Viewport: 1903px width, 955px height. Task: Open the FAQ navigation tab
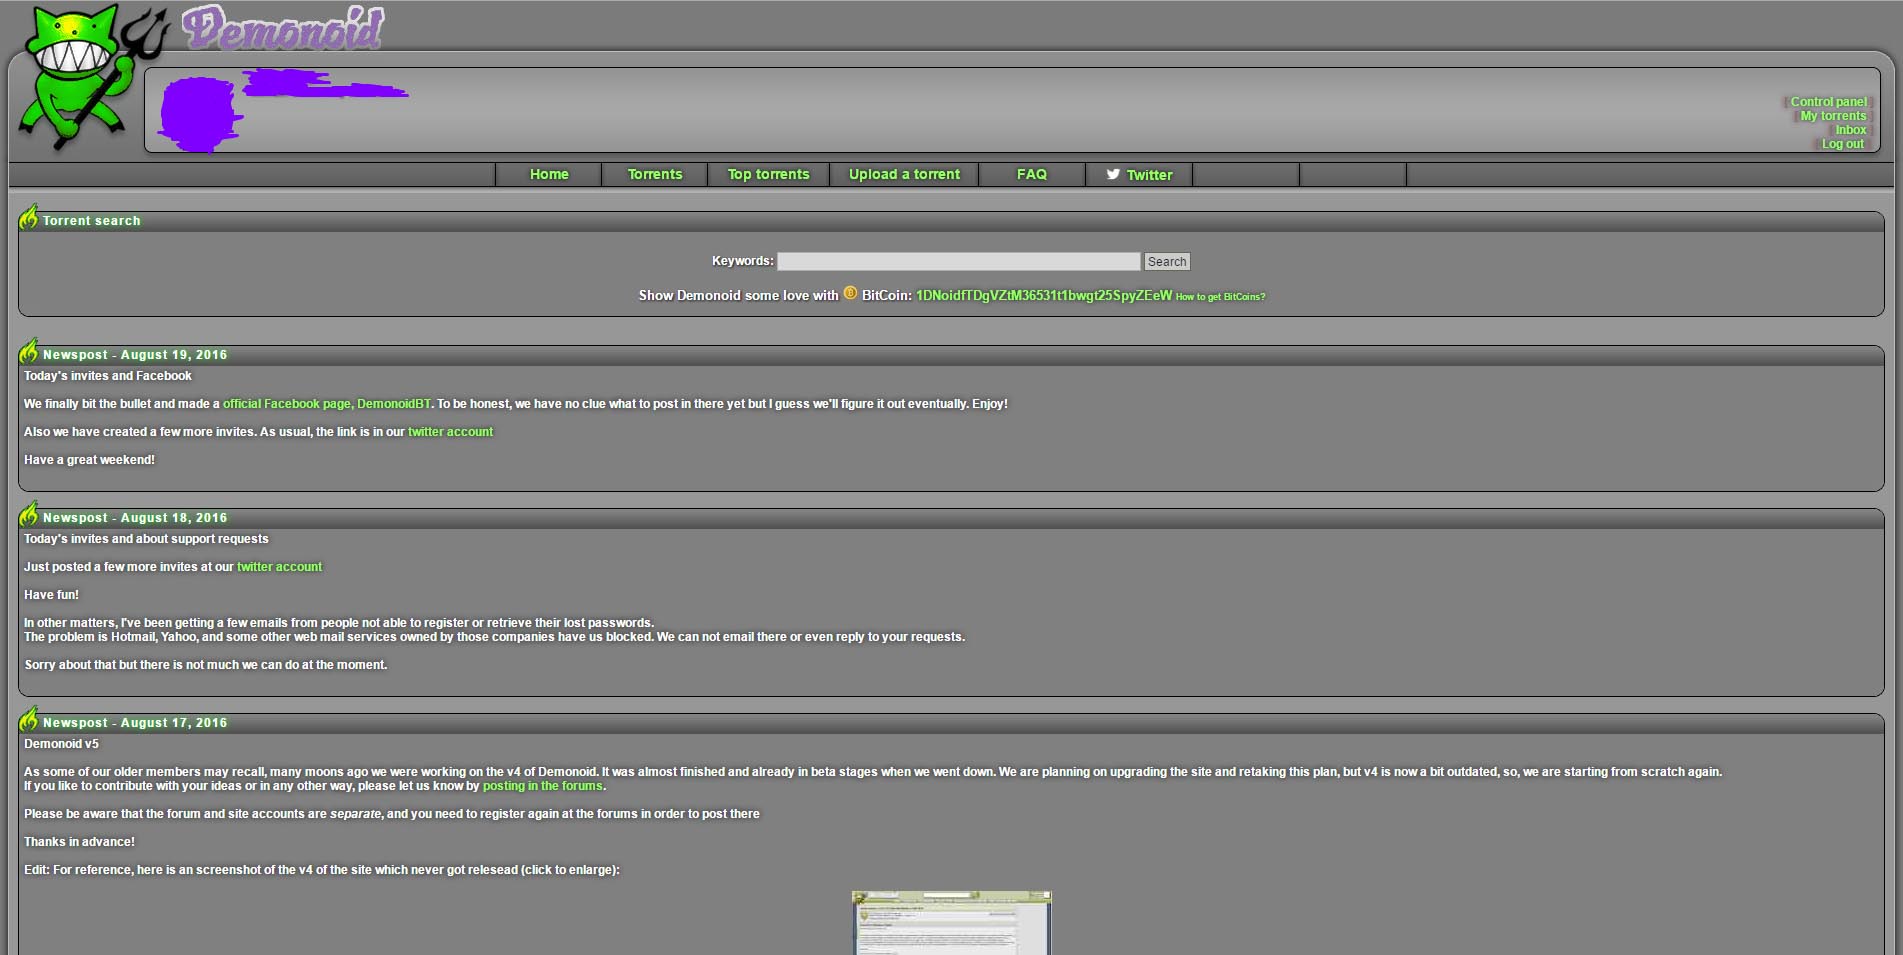tap(1032, 174)
